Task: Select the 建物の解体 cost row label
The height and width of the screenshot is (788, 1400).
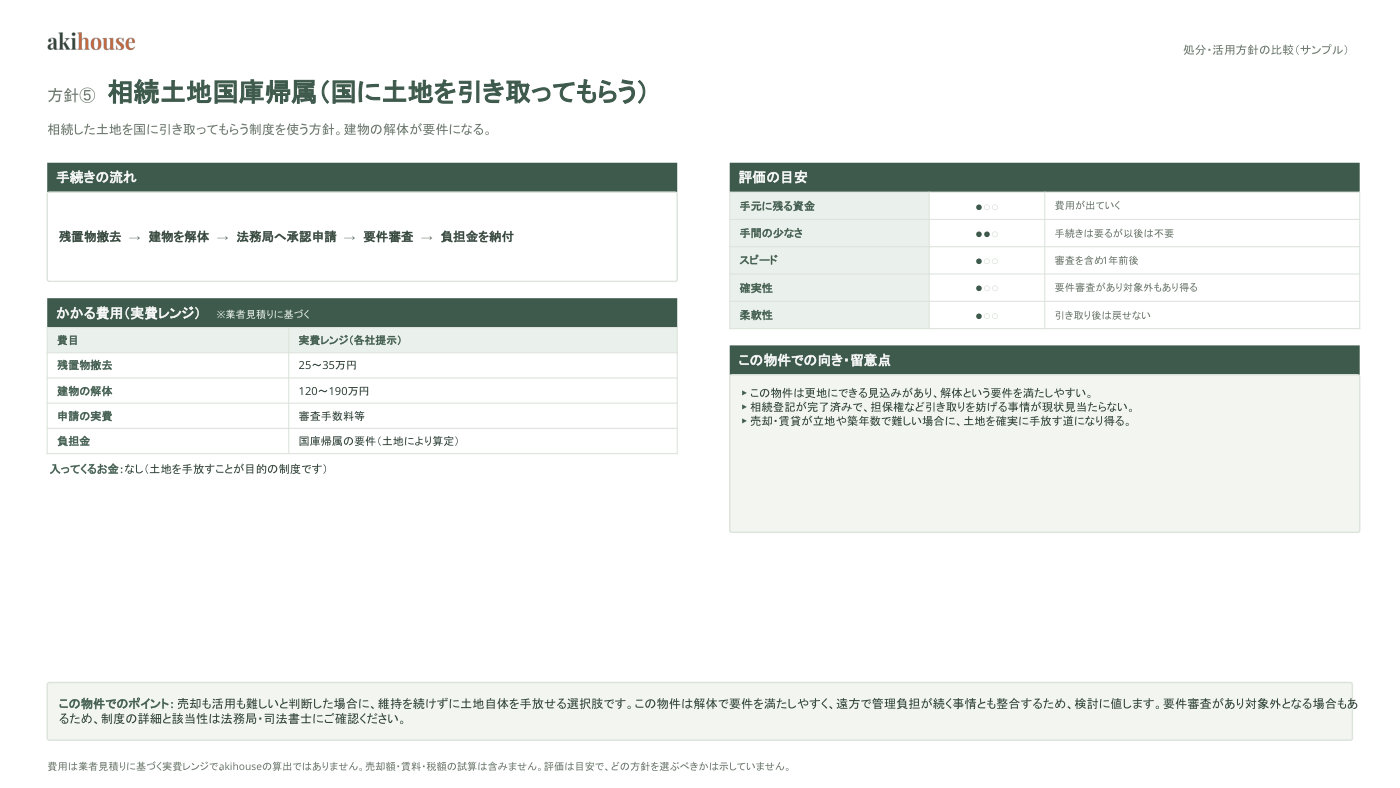Action: click(168, 391)
